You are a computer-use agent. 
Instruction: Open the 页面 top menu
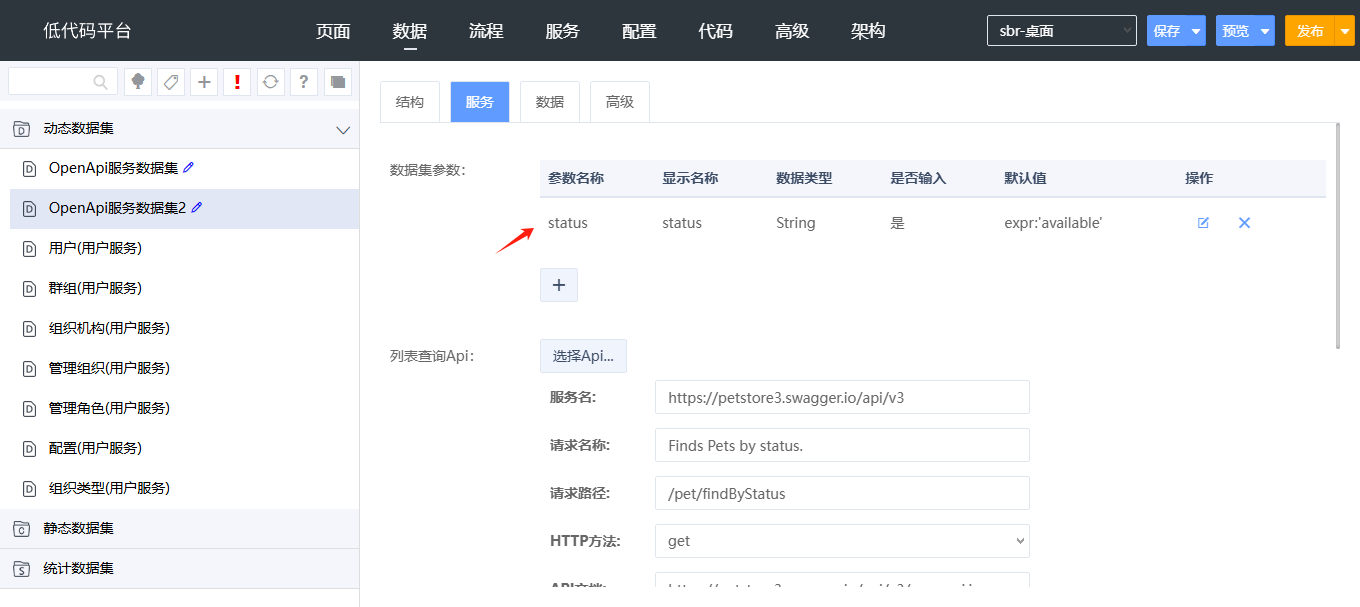333,31
